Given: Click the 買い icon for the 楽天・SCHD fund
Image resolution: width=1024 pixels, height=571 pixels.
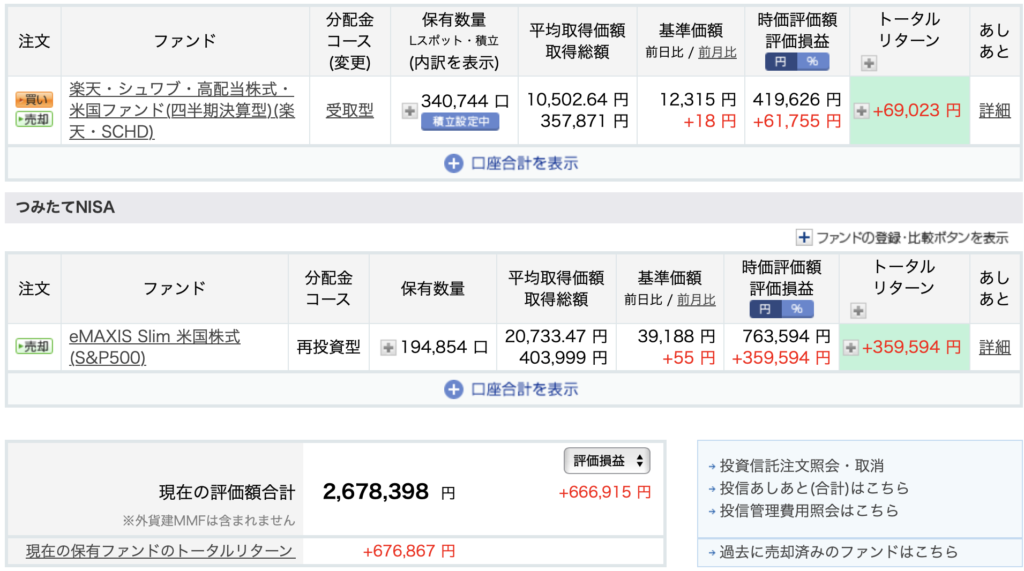Looking at the screenshot, I should point(34,100).
